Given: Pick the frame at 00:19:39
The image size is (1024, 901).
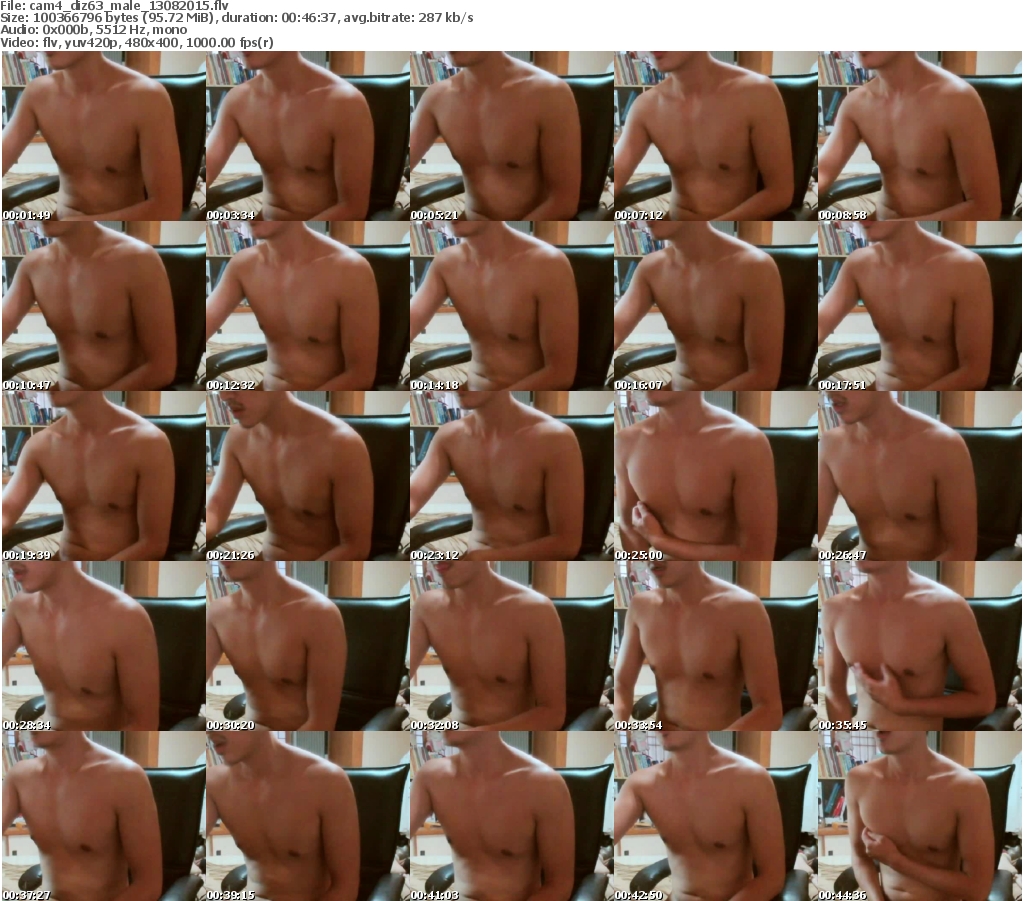Looking at the screenshot, I should 104,476.
